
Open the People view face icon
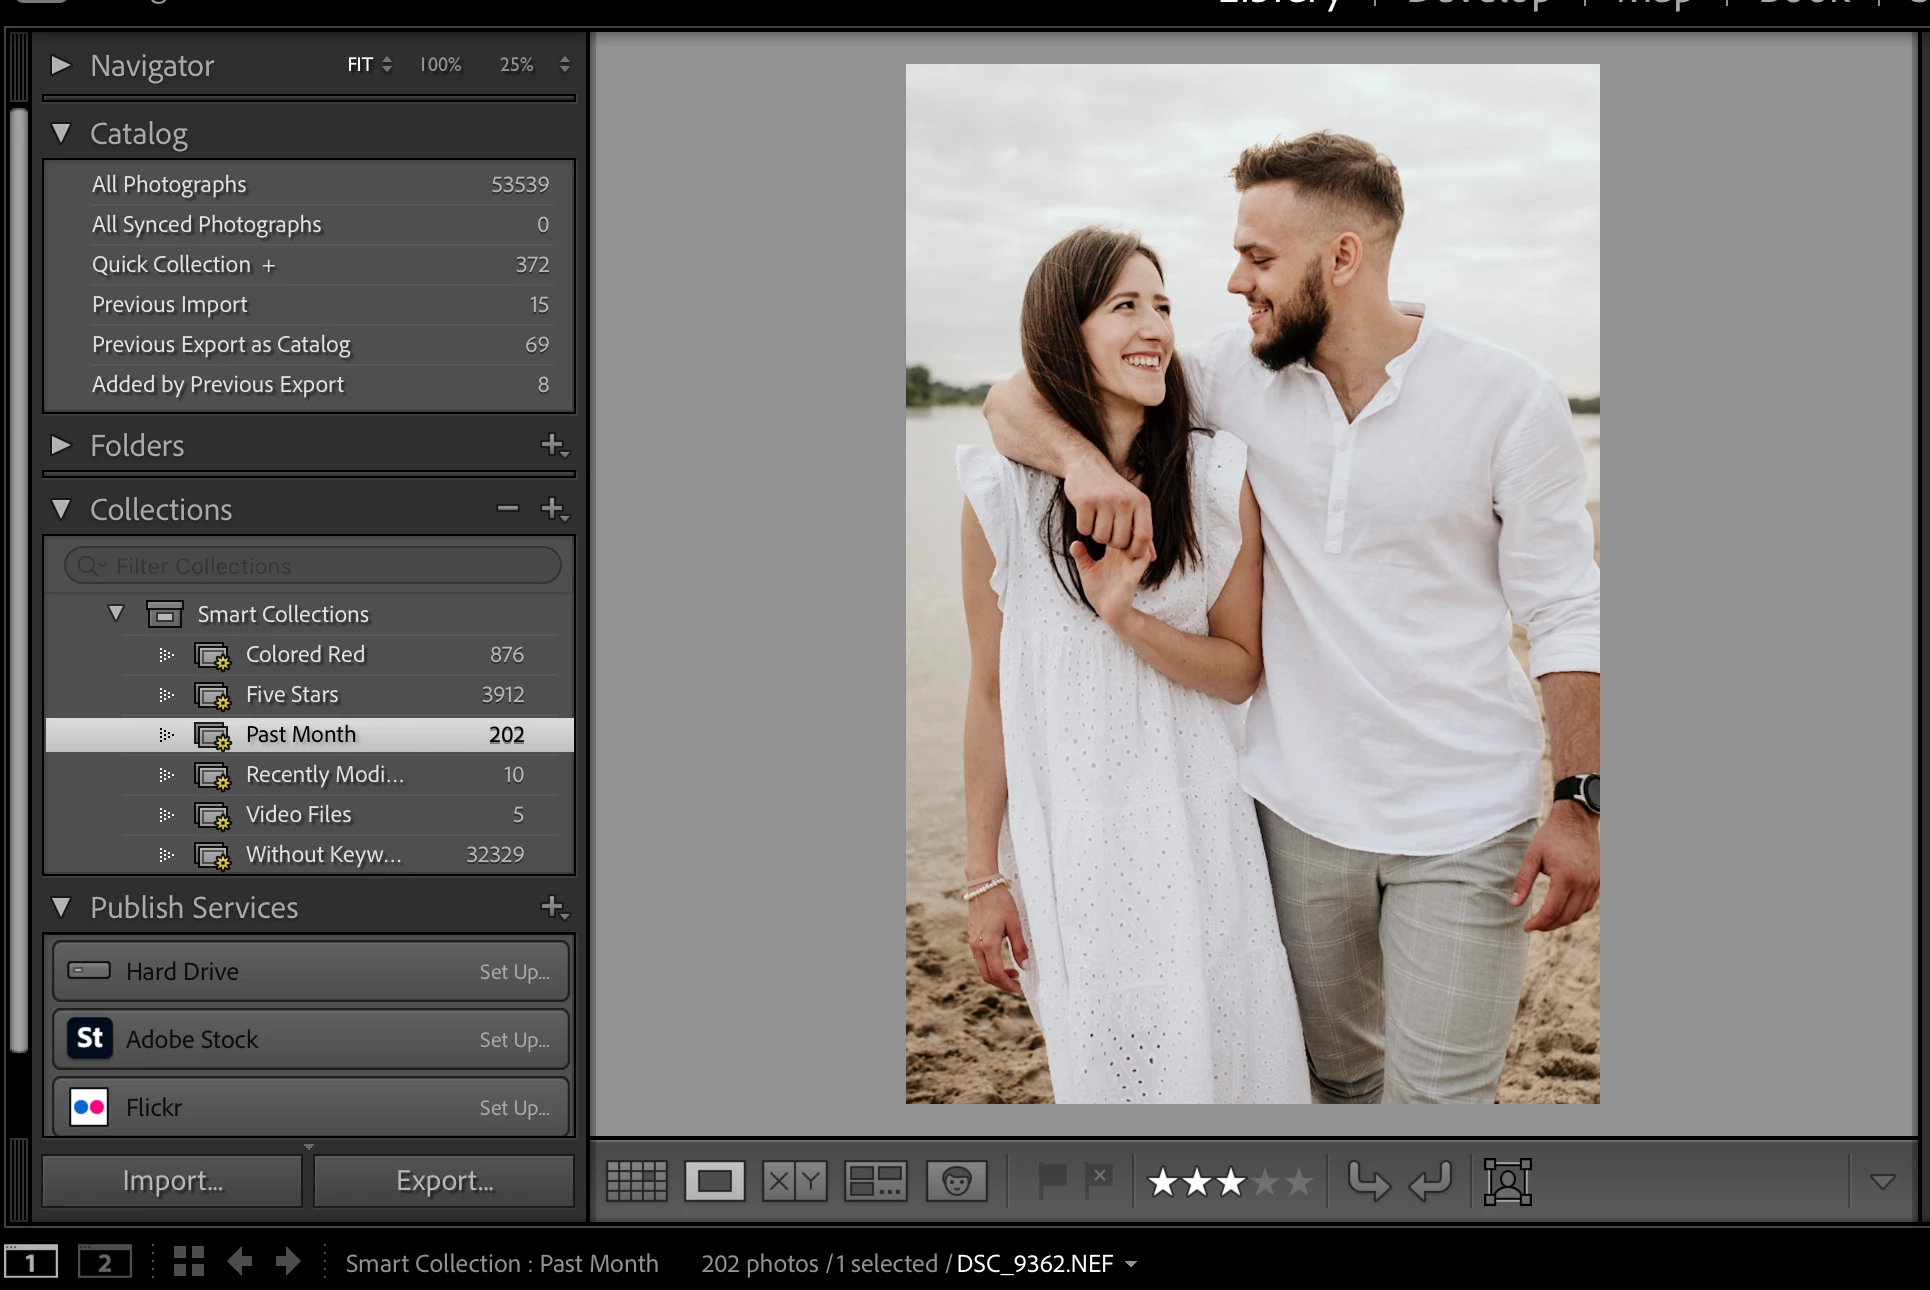[x=956, y=1181]
